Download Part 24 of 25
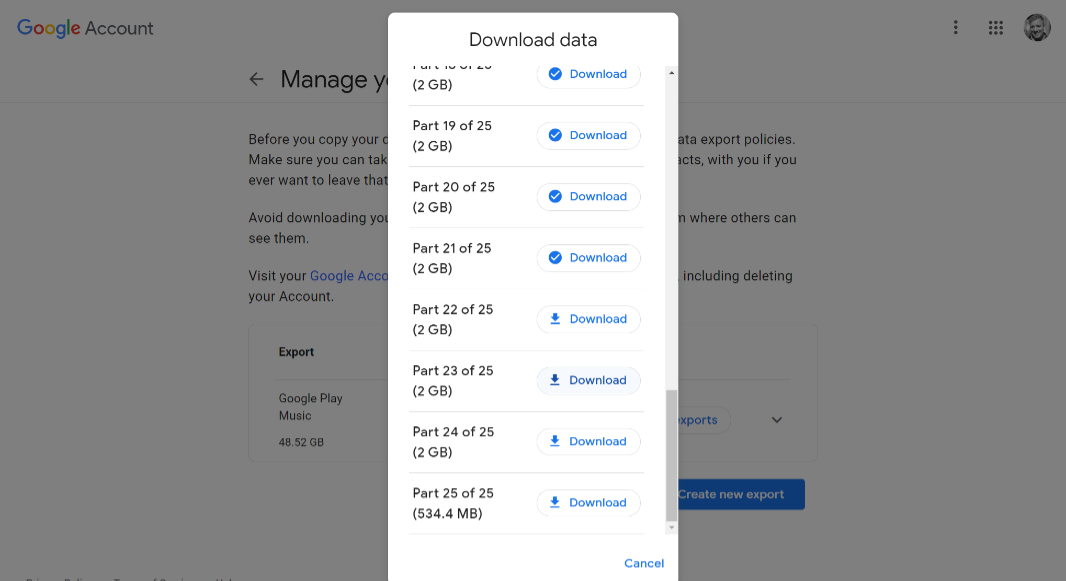This screenshot has height=581, width=1066. 588,442
